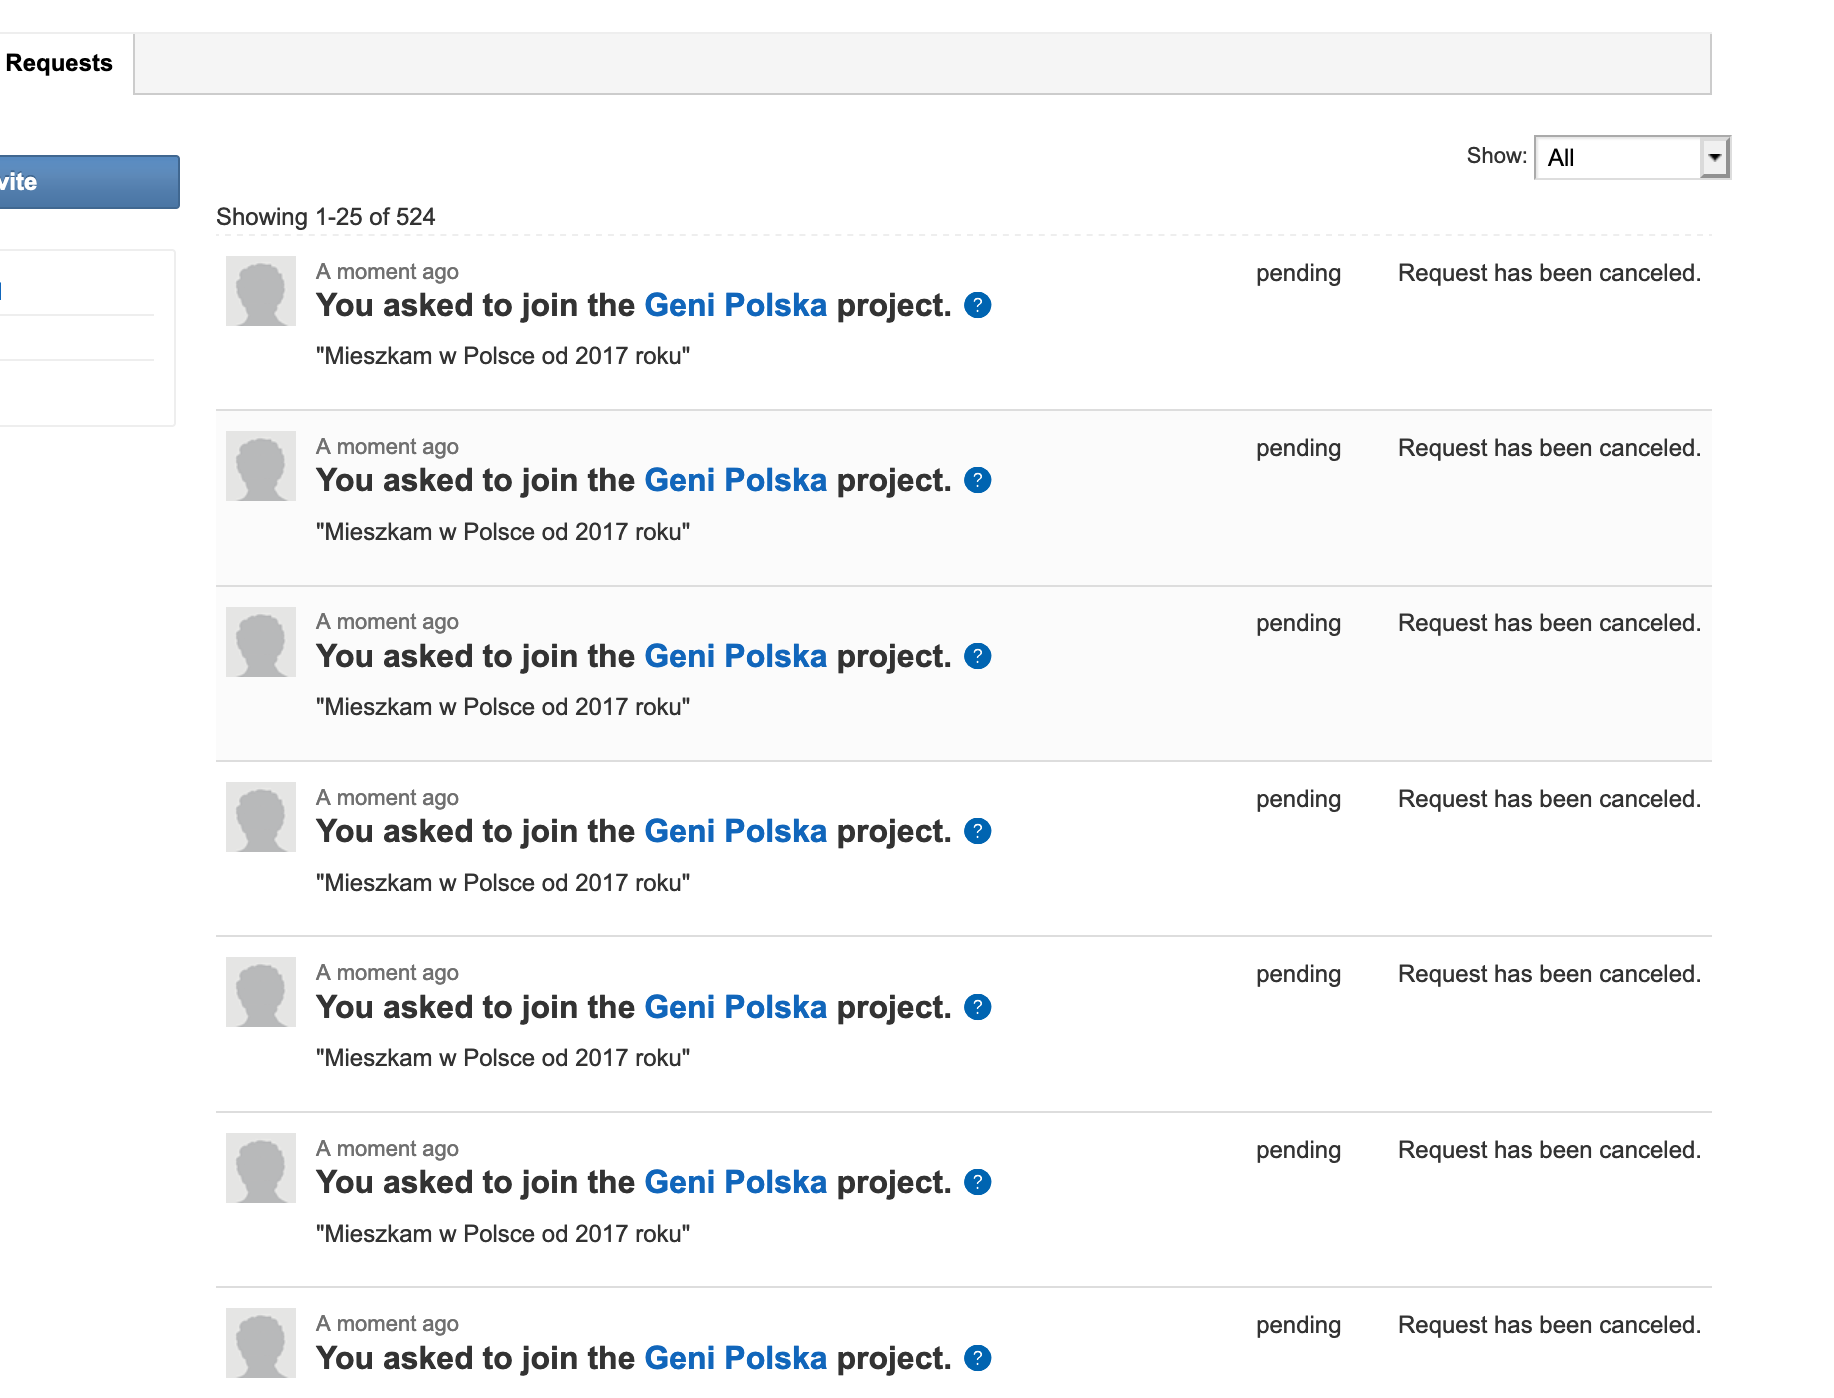Click help icon on seventh Geni Polska request
Viewport: 1834px width, 1398px height.
click(x=977, y=1358)
